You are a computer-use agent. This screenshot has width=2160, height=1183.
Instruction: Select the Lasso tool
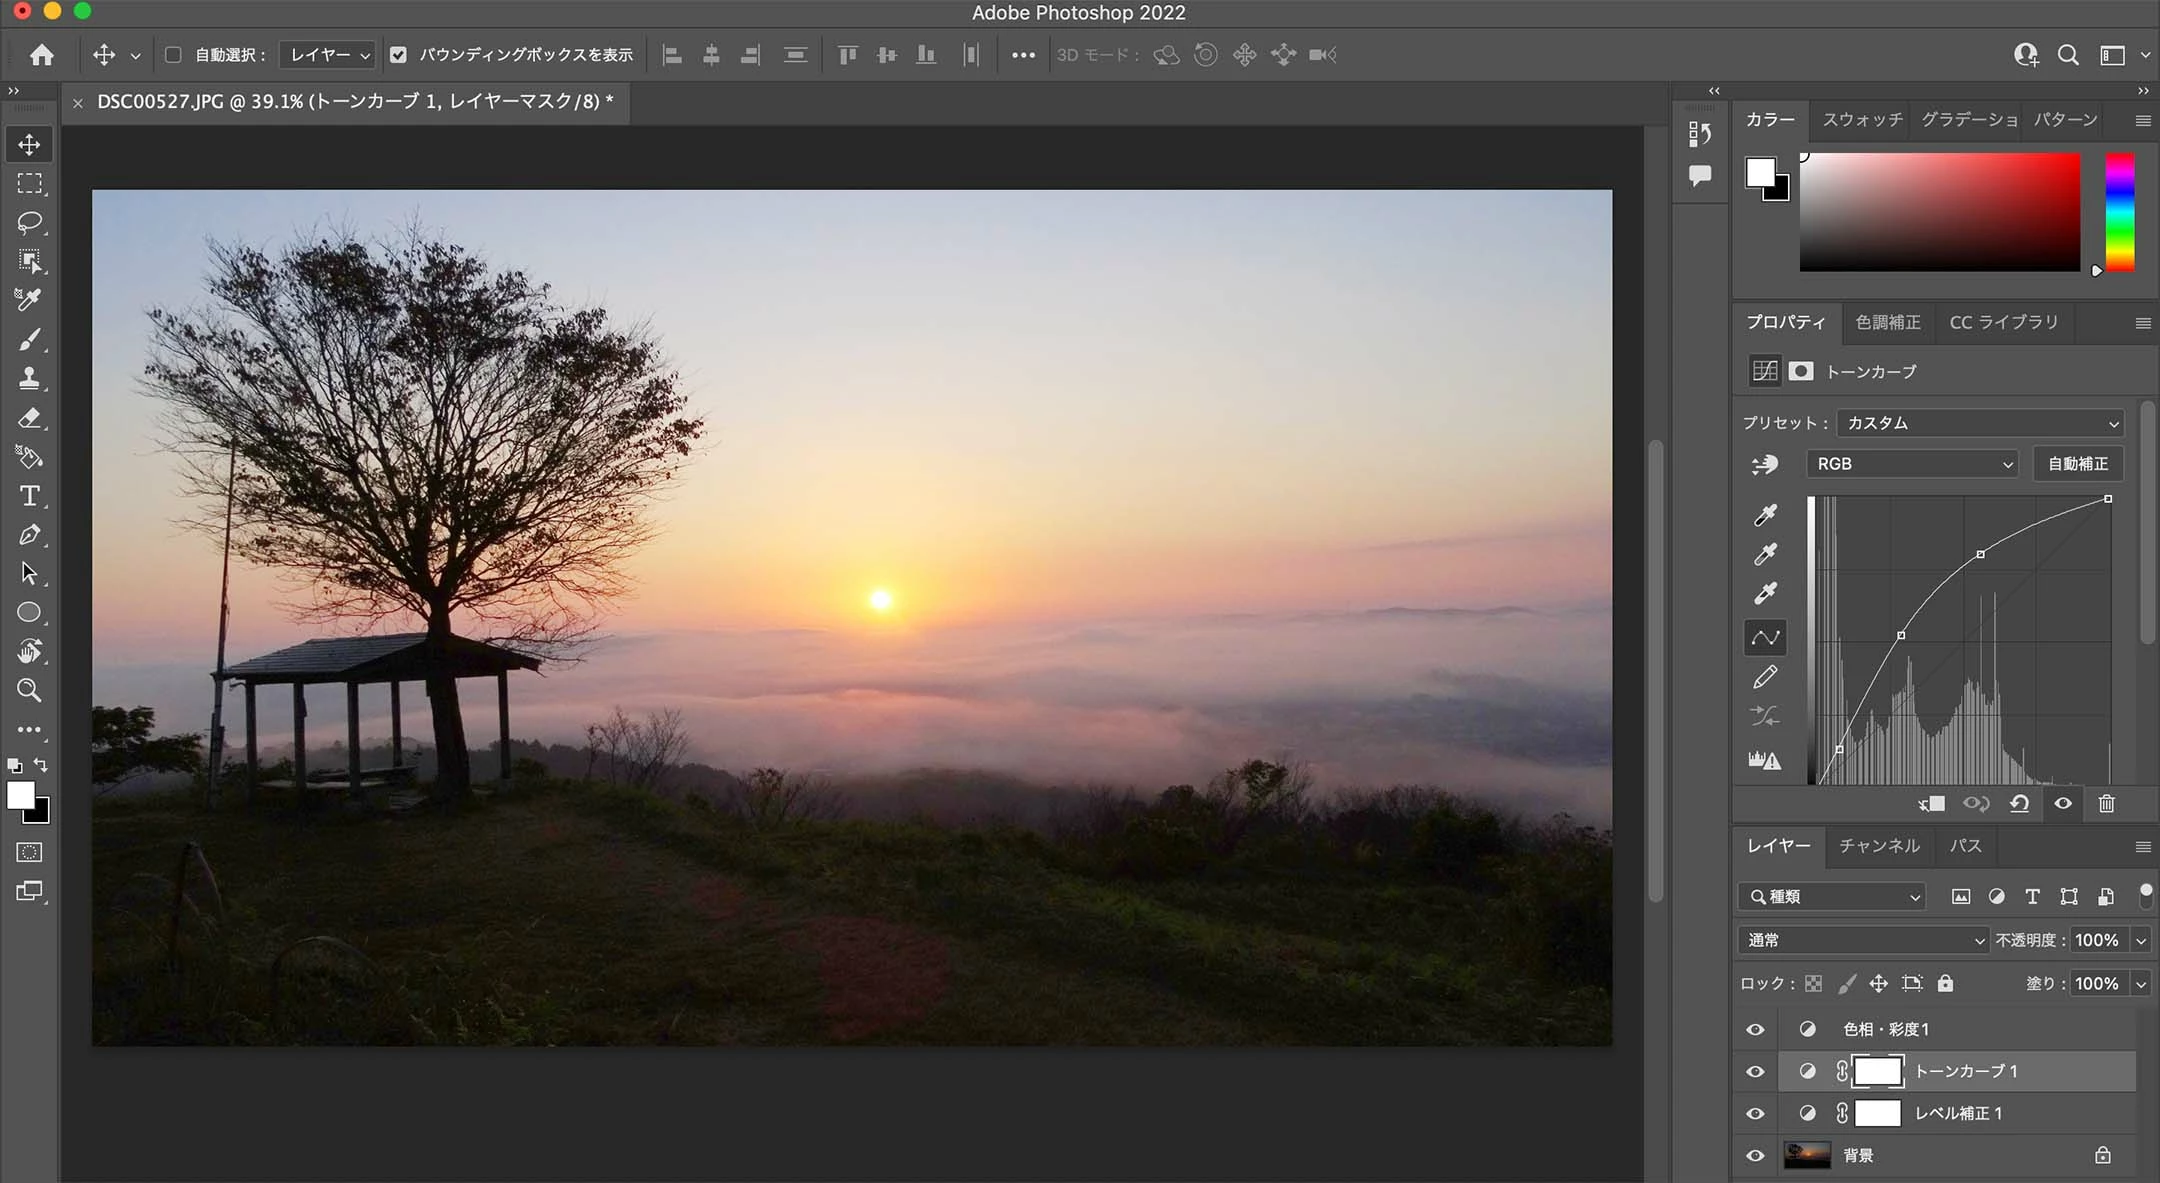(x=29, y=222)
